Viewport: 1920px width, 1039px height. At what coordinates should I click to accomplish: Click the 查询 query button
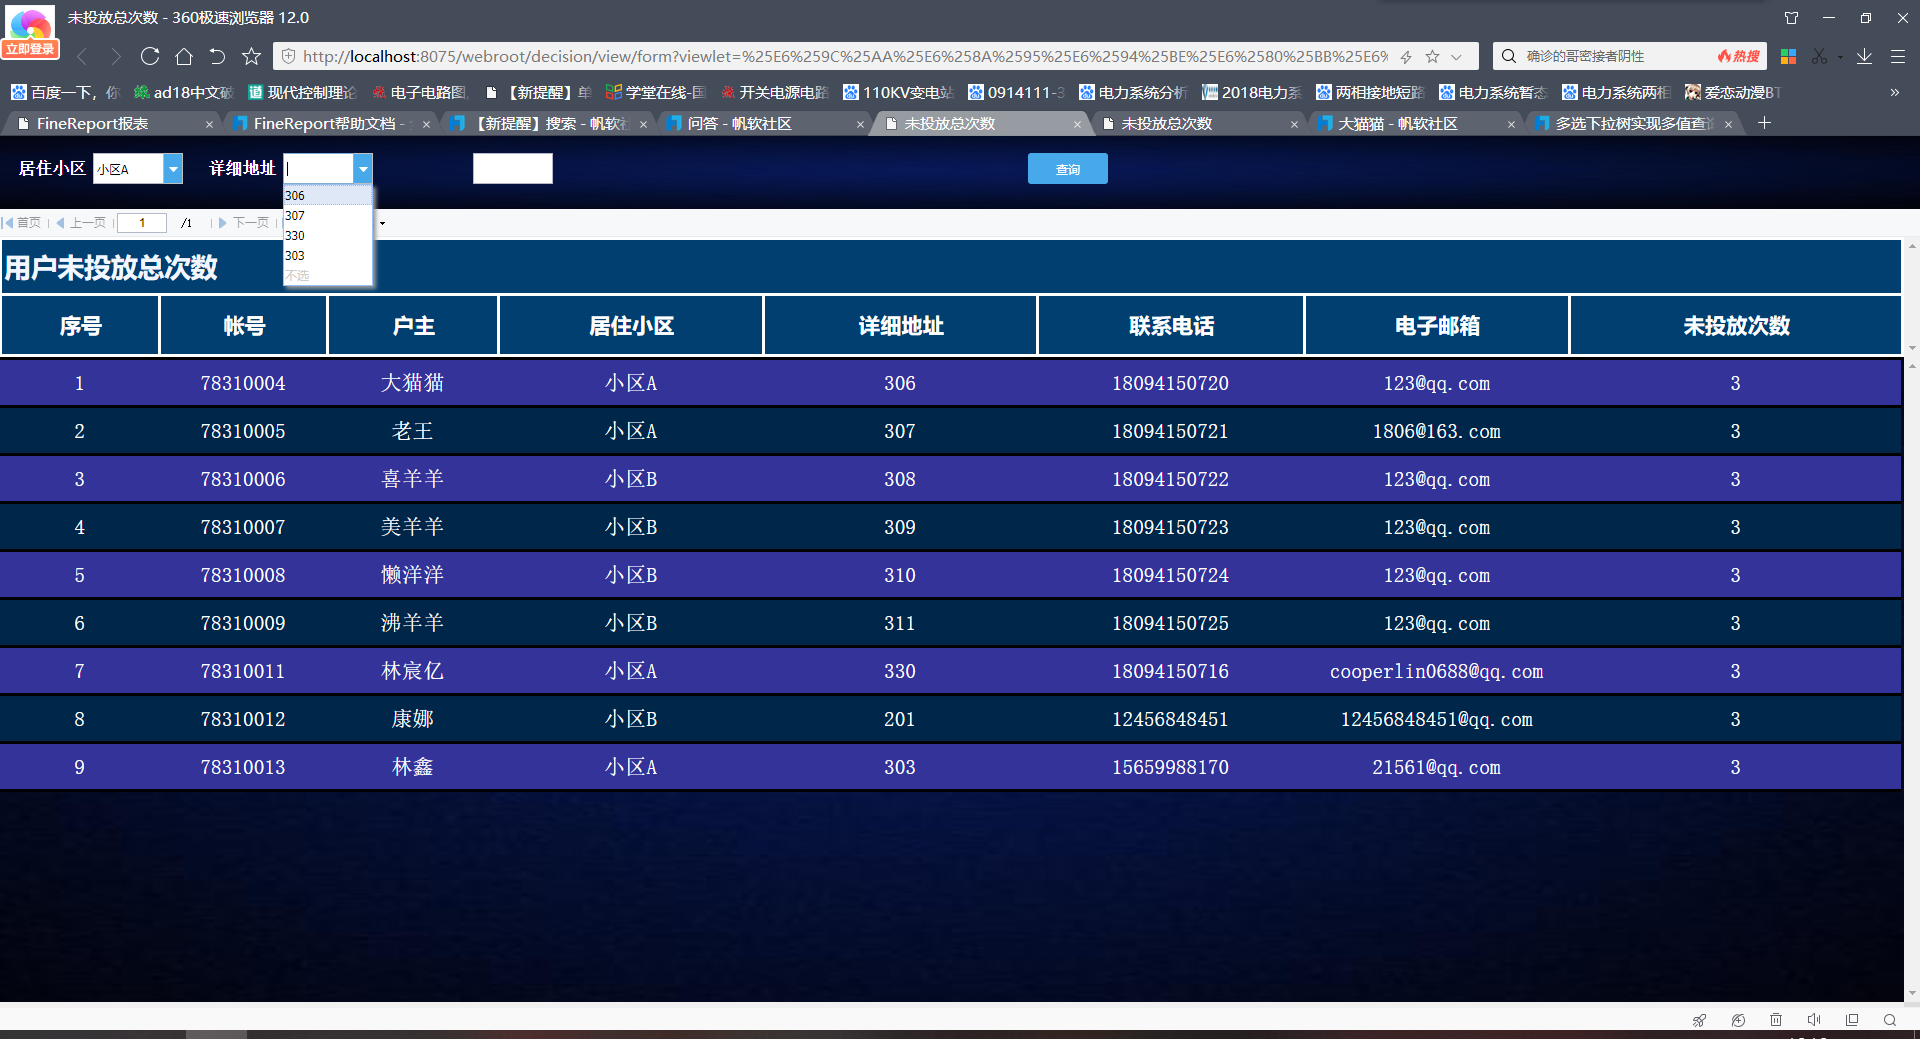[1067, 169]
